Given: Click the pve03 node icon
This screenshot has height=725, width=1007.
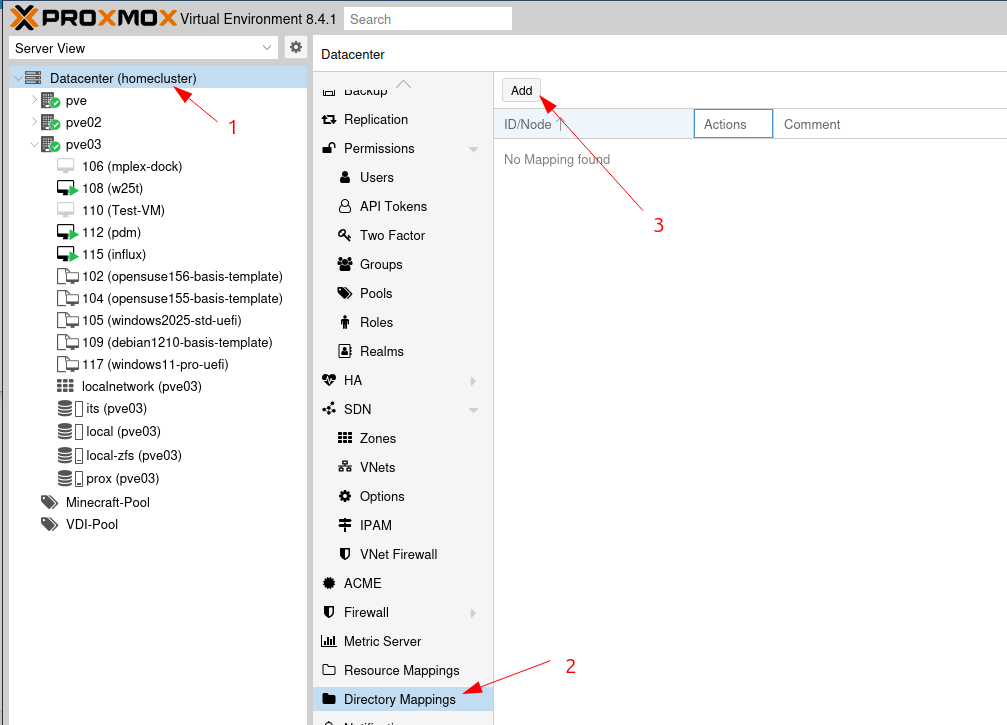Looking at the screenshot, I should point(50,144).
